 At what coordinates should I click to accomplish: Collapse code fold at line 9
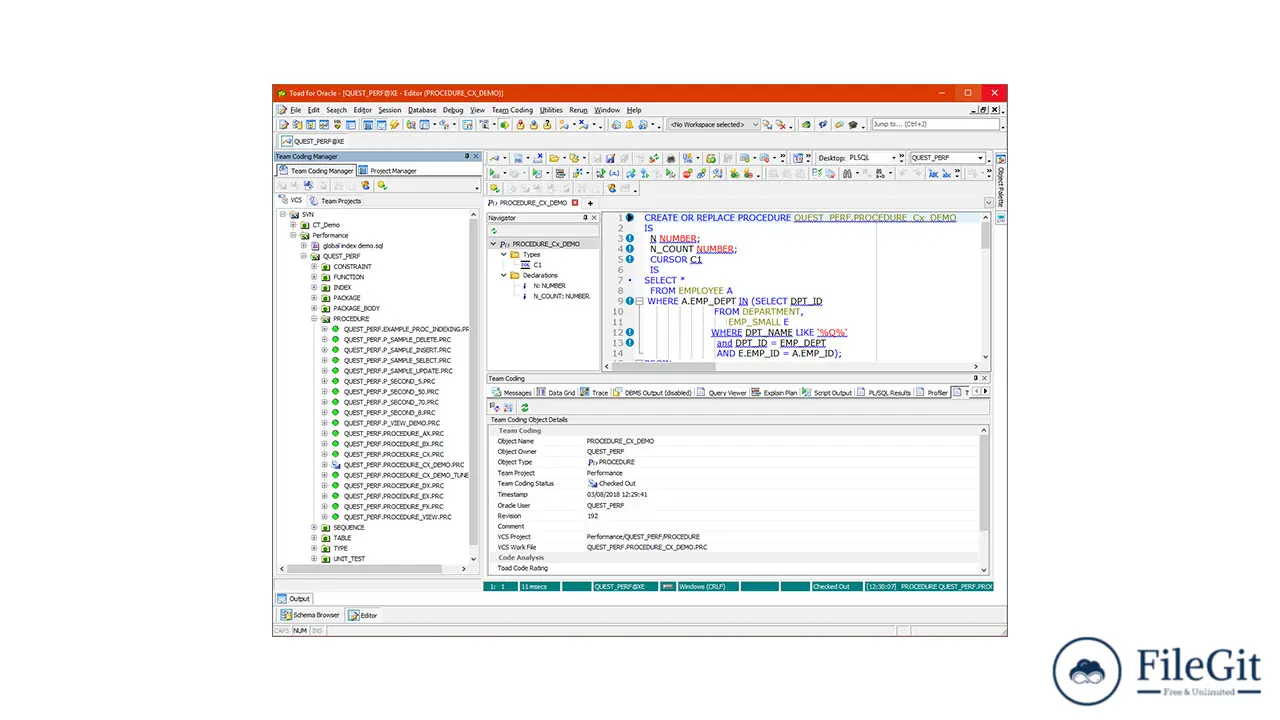point(640,301)
